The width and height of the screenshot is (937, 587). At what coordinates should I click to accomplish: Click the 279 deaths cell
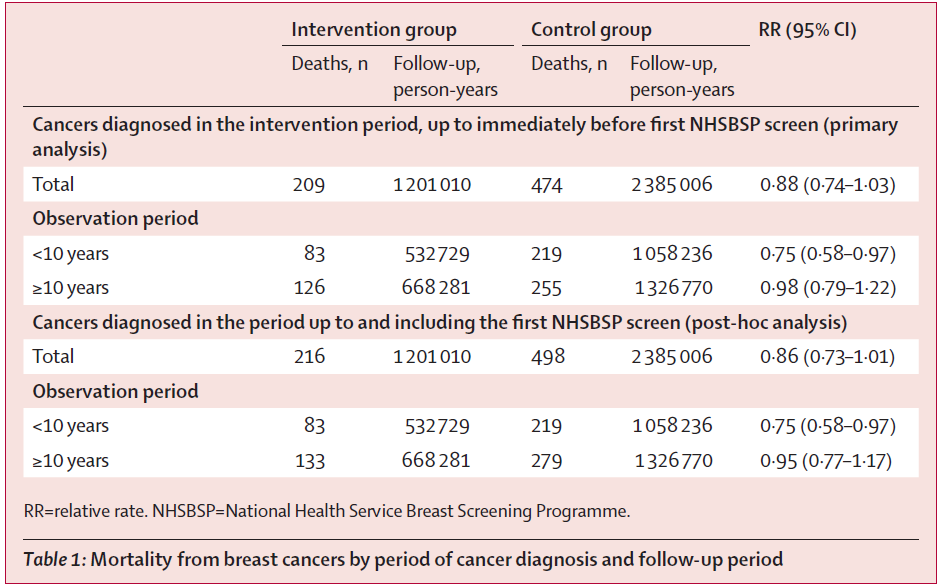point(547,461)
